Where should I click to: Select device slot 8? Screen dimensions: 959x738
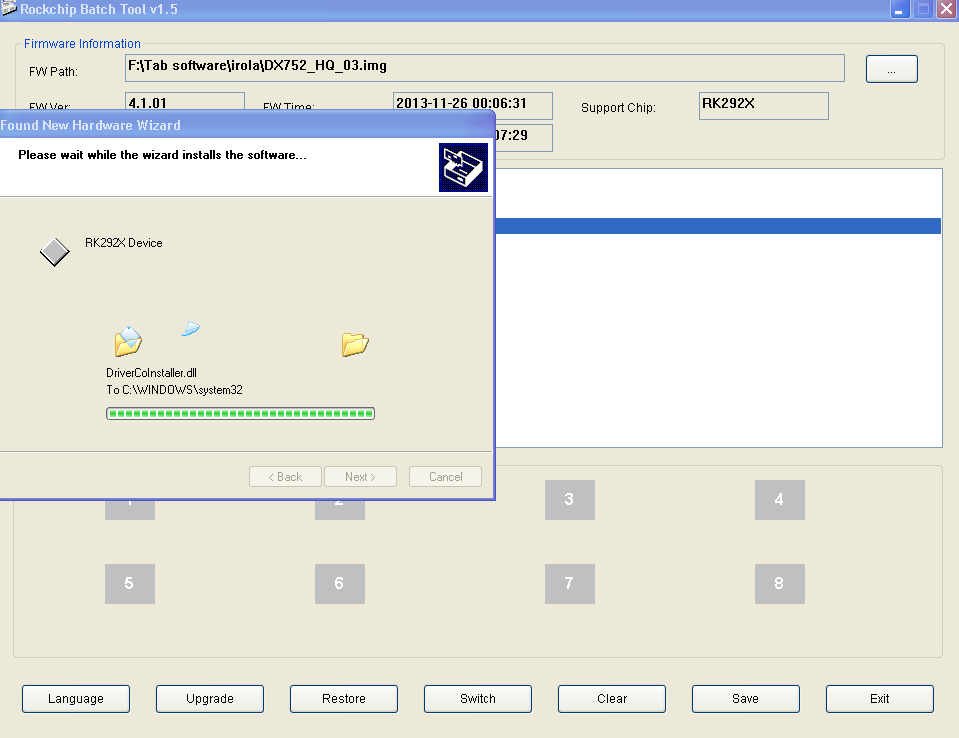[779, 583]
